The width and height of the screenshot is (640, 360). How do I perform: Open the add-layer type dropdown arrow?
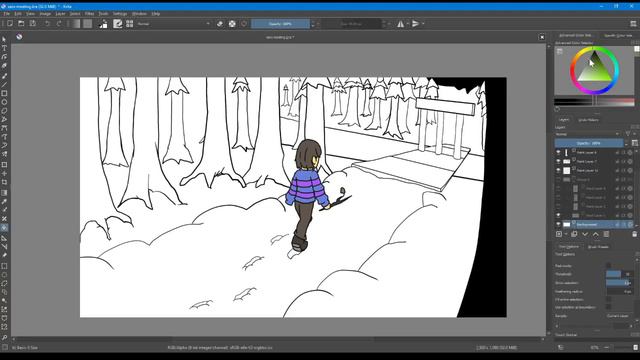(x=566, y=234)
